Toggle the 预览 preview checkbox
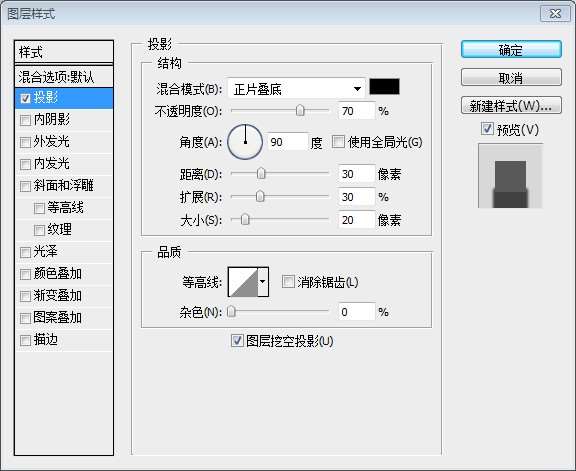 487,129
